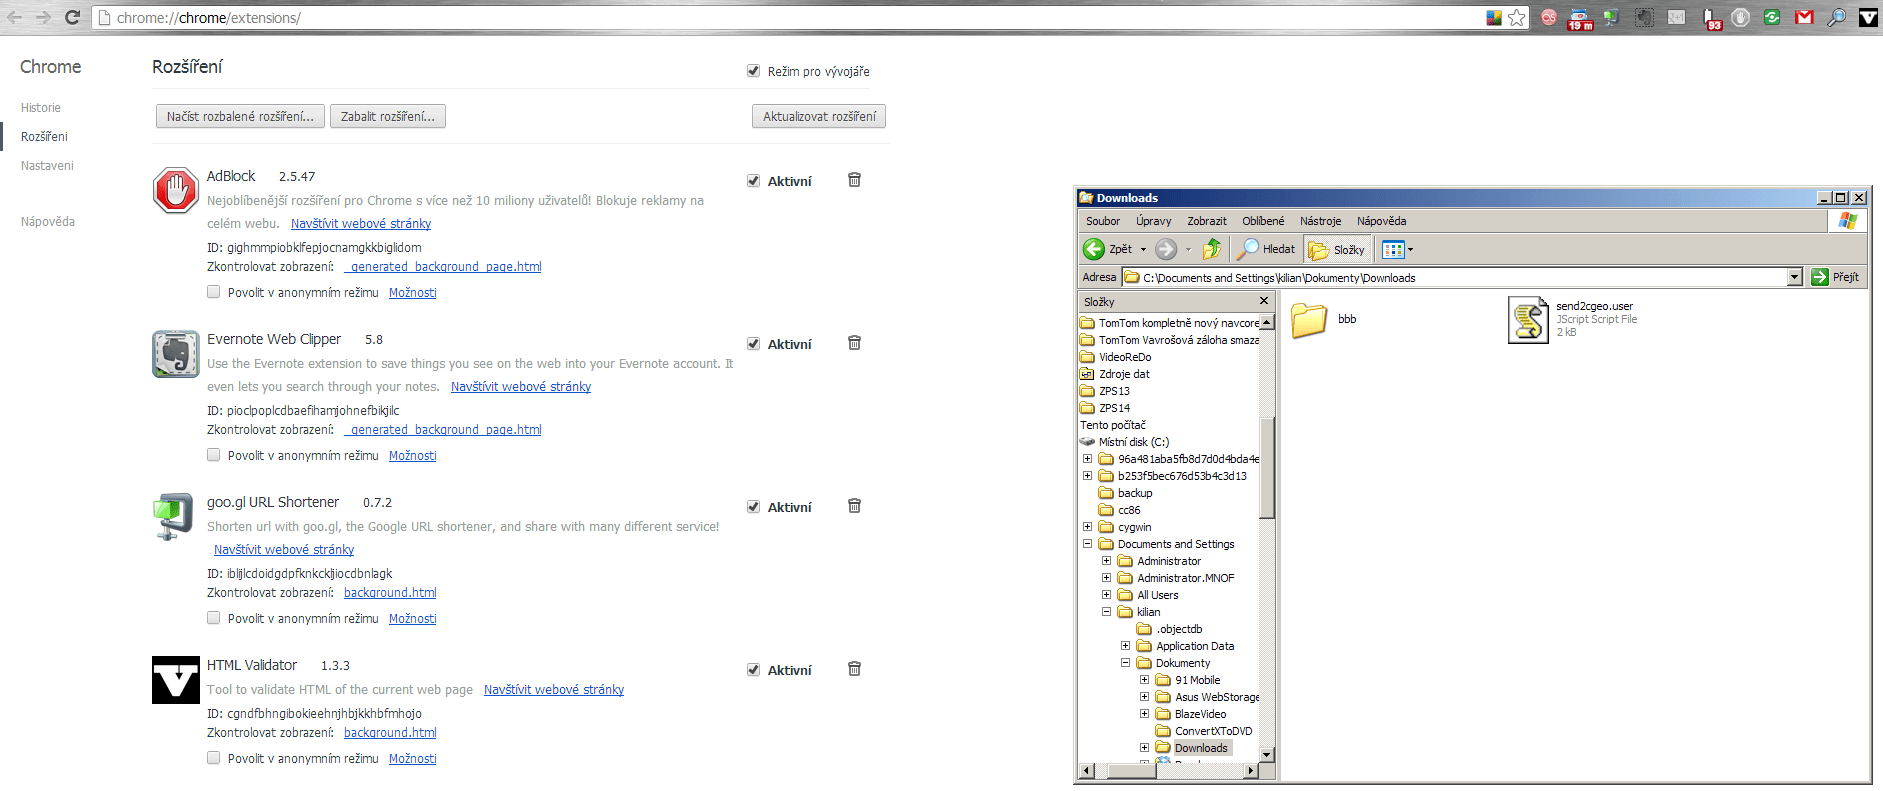The image size is (1883, 791).
Task: Delete goo.gl URL Shortener via trash icon
Action: tap(855, 506)
